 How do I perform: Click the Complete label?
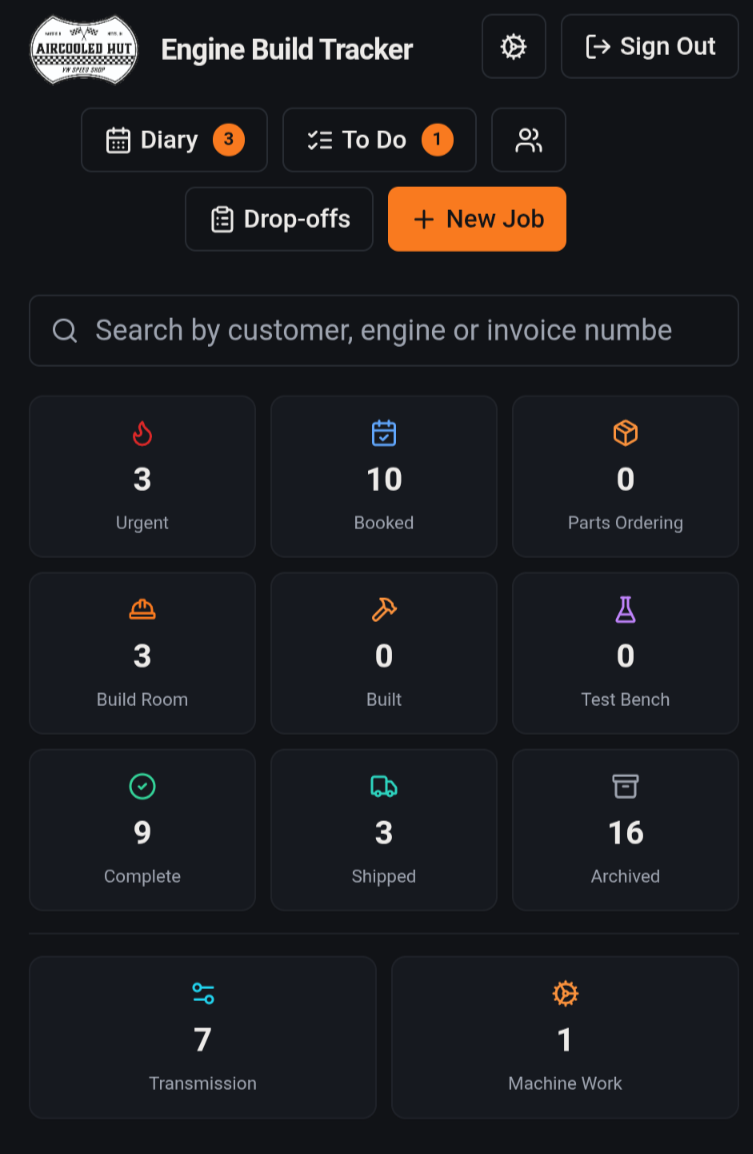coord(142,877)
